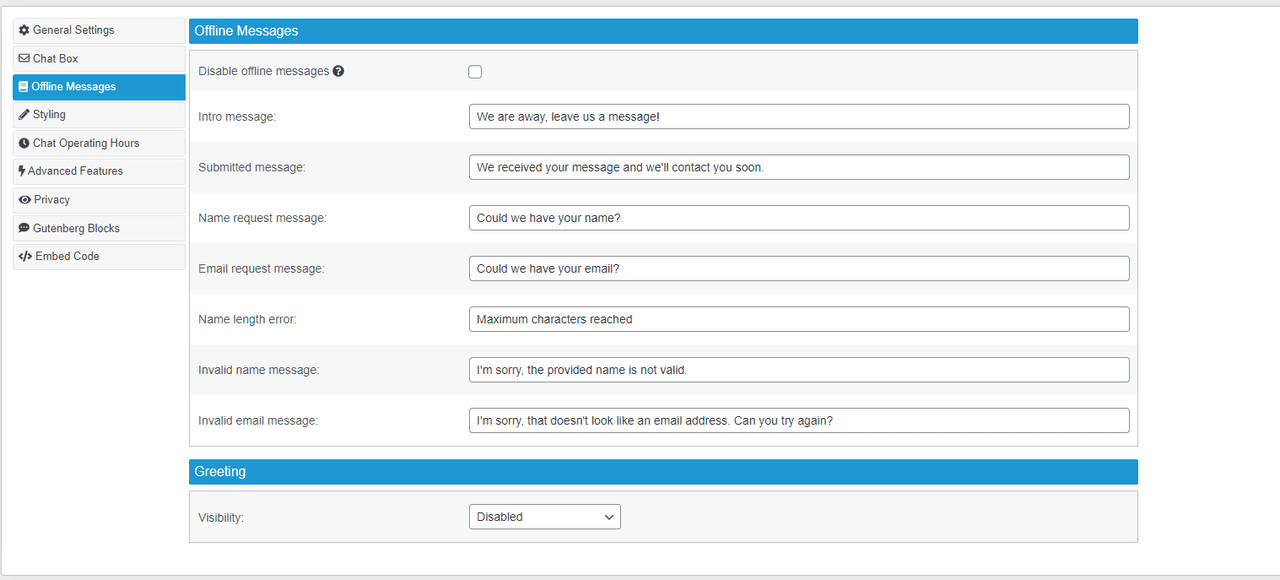Click the eye icon beside Privacy
This screenshot has width=1280, height=580.
[25, 200]
